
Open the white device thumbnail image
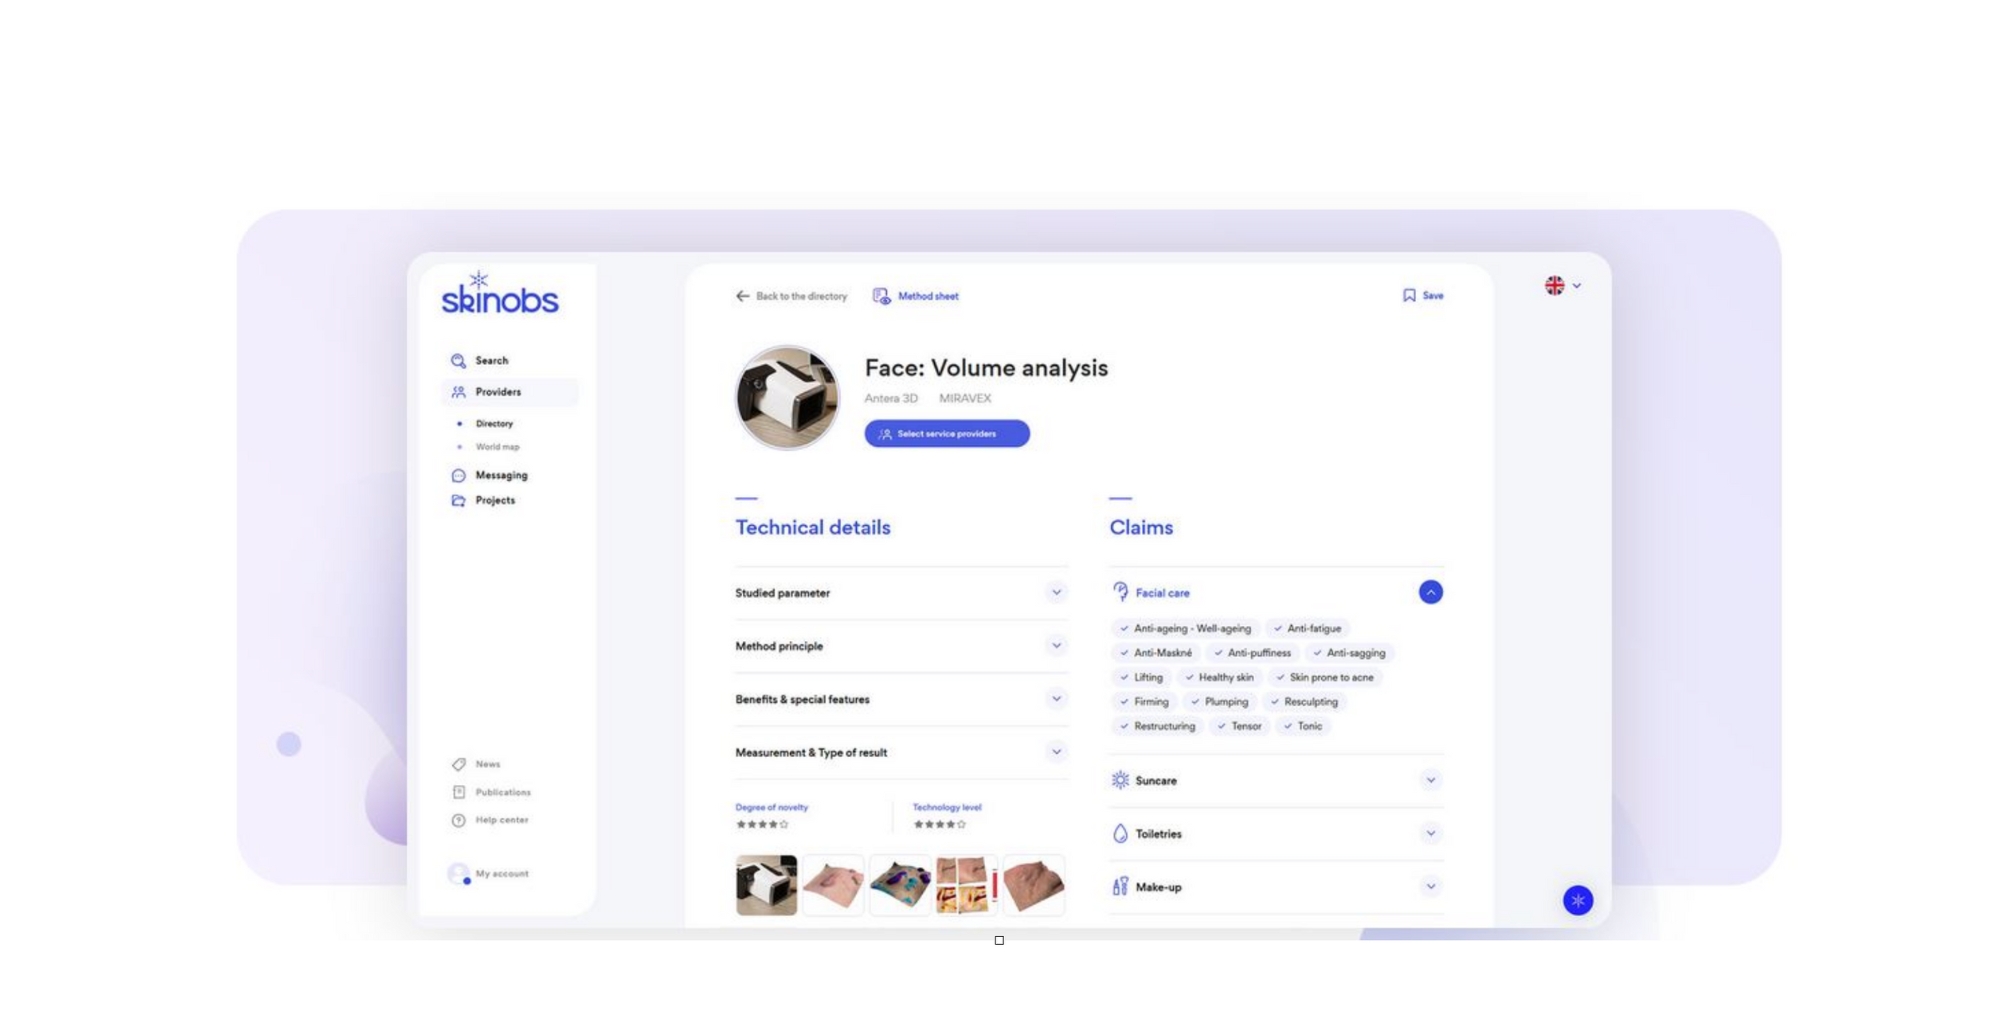coord(767,885)
